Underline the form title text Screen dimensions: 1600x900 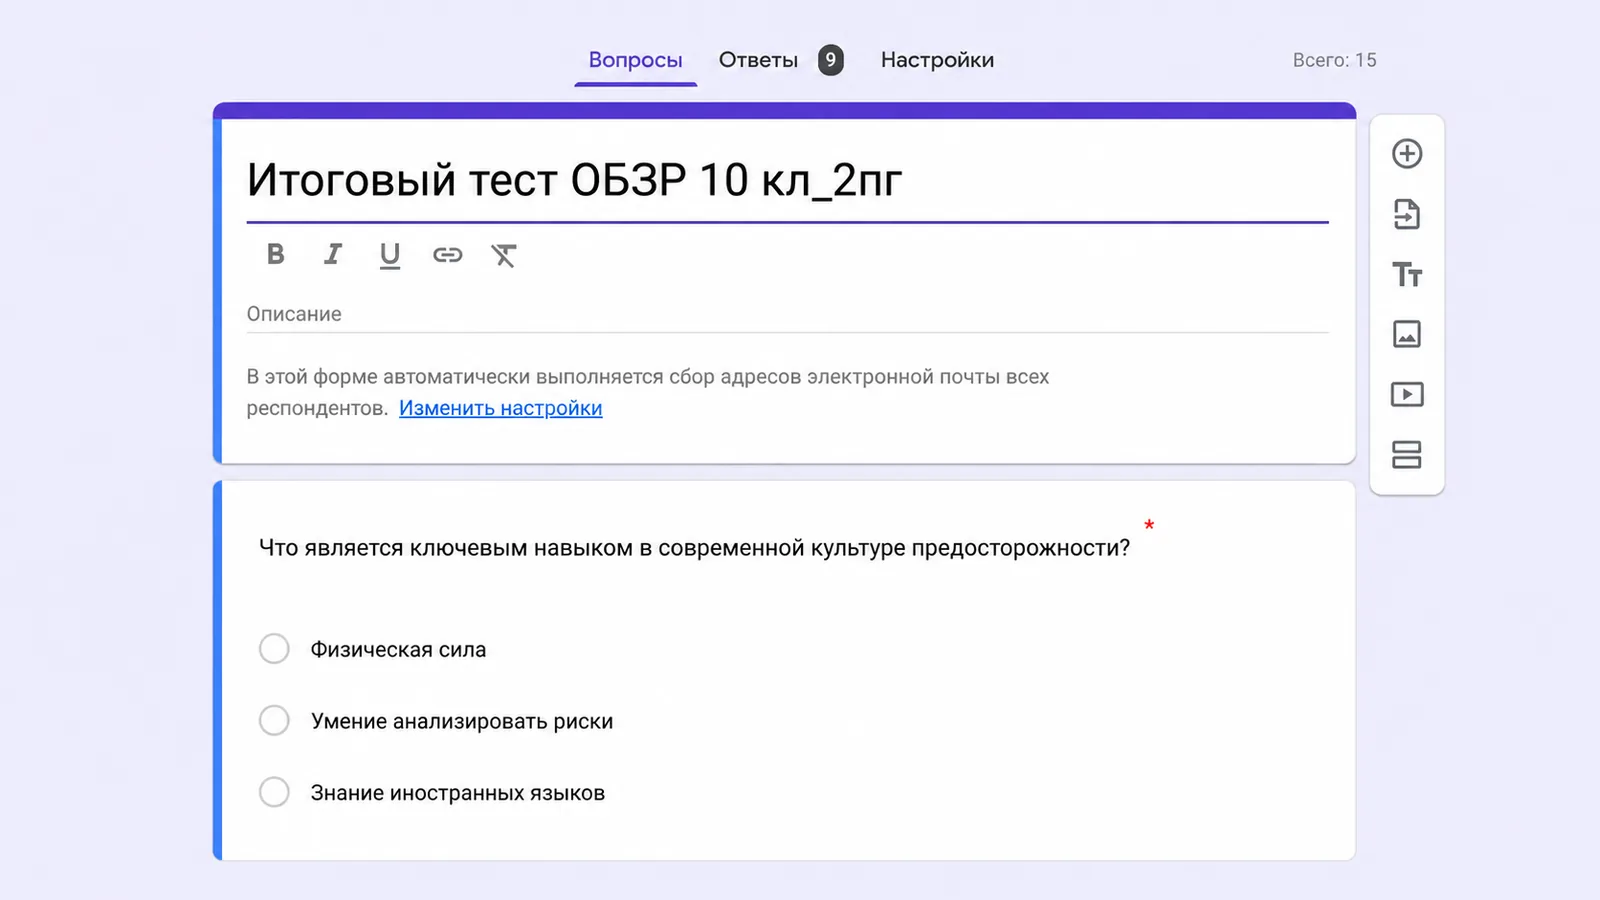[390, 256]
